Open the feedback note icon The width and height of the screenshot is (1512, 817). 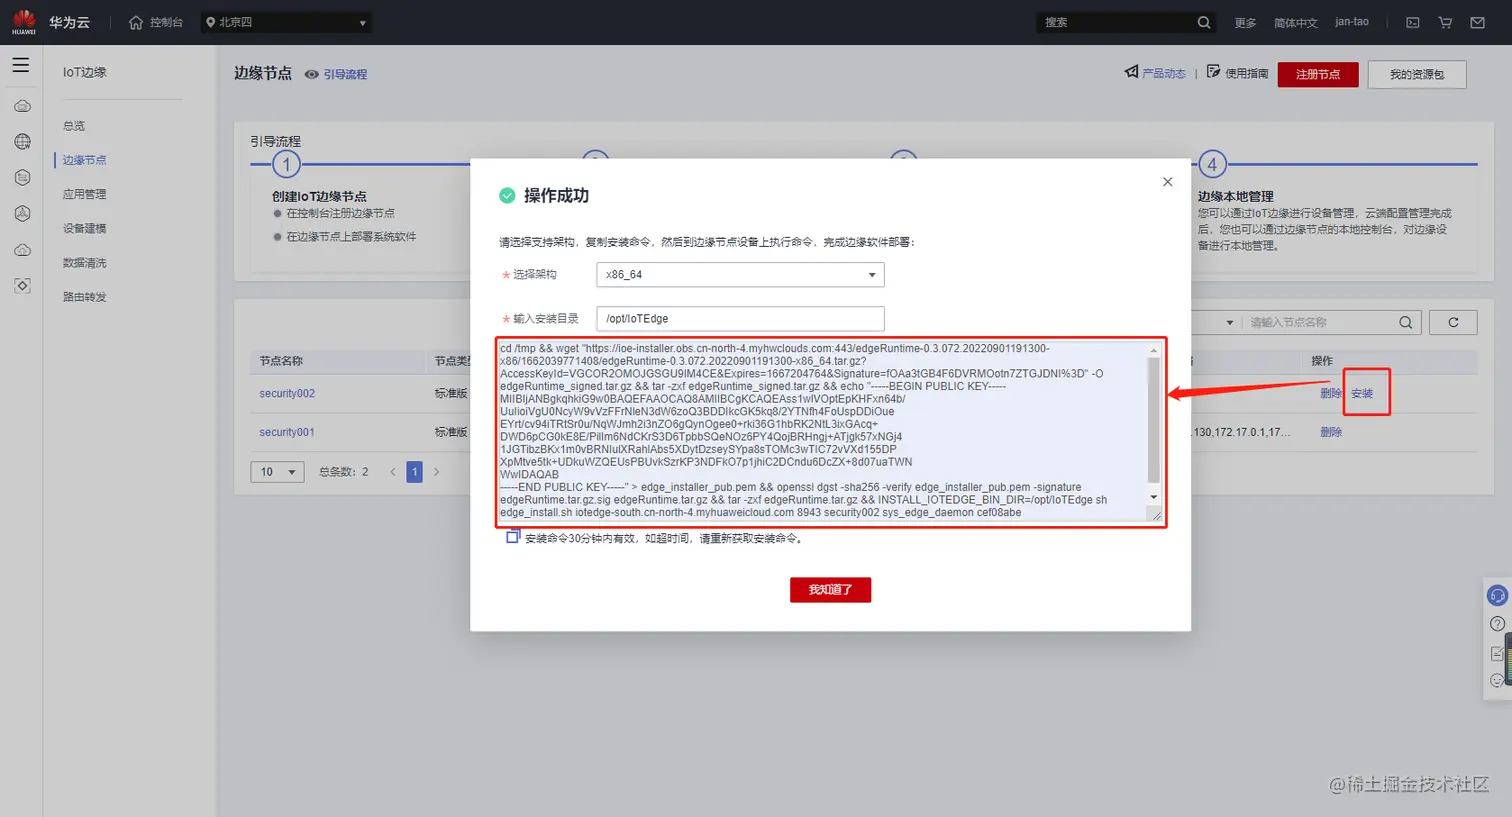pyautogui.click(x=1497, y=653)
